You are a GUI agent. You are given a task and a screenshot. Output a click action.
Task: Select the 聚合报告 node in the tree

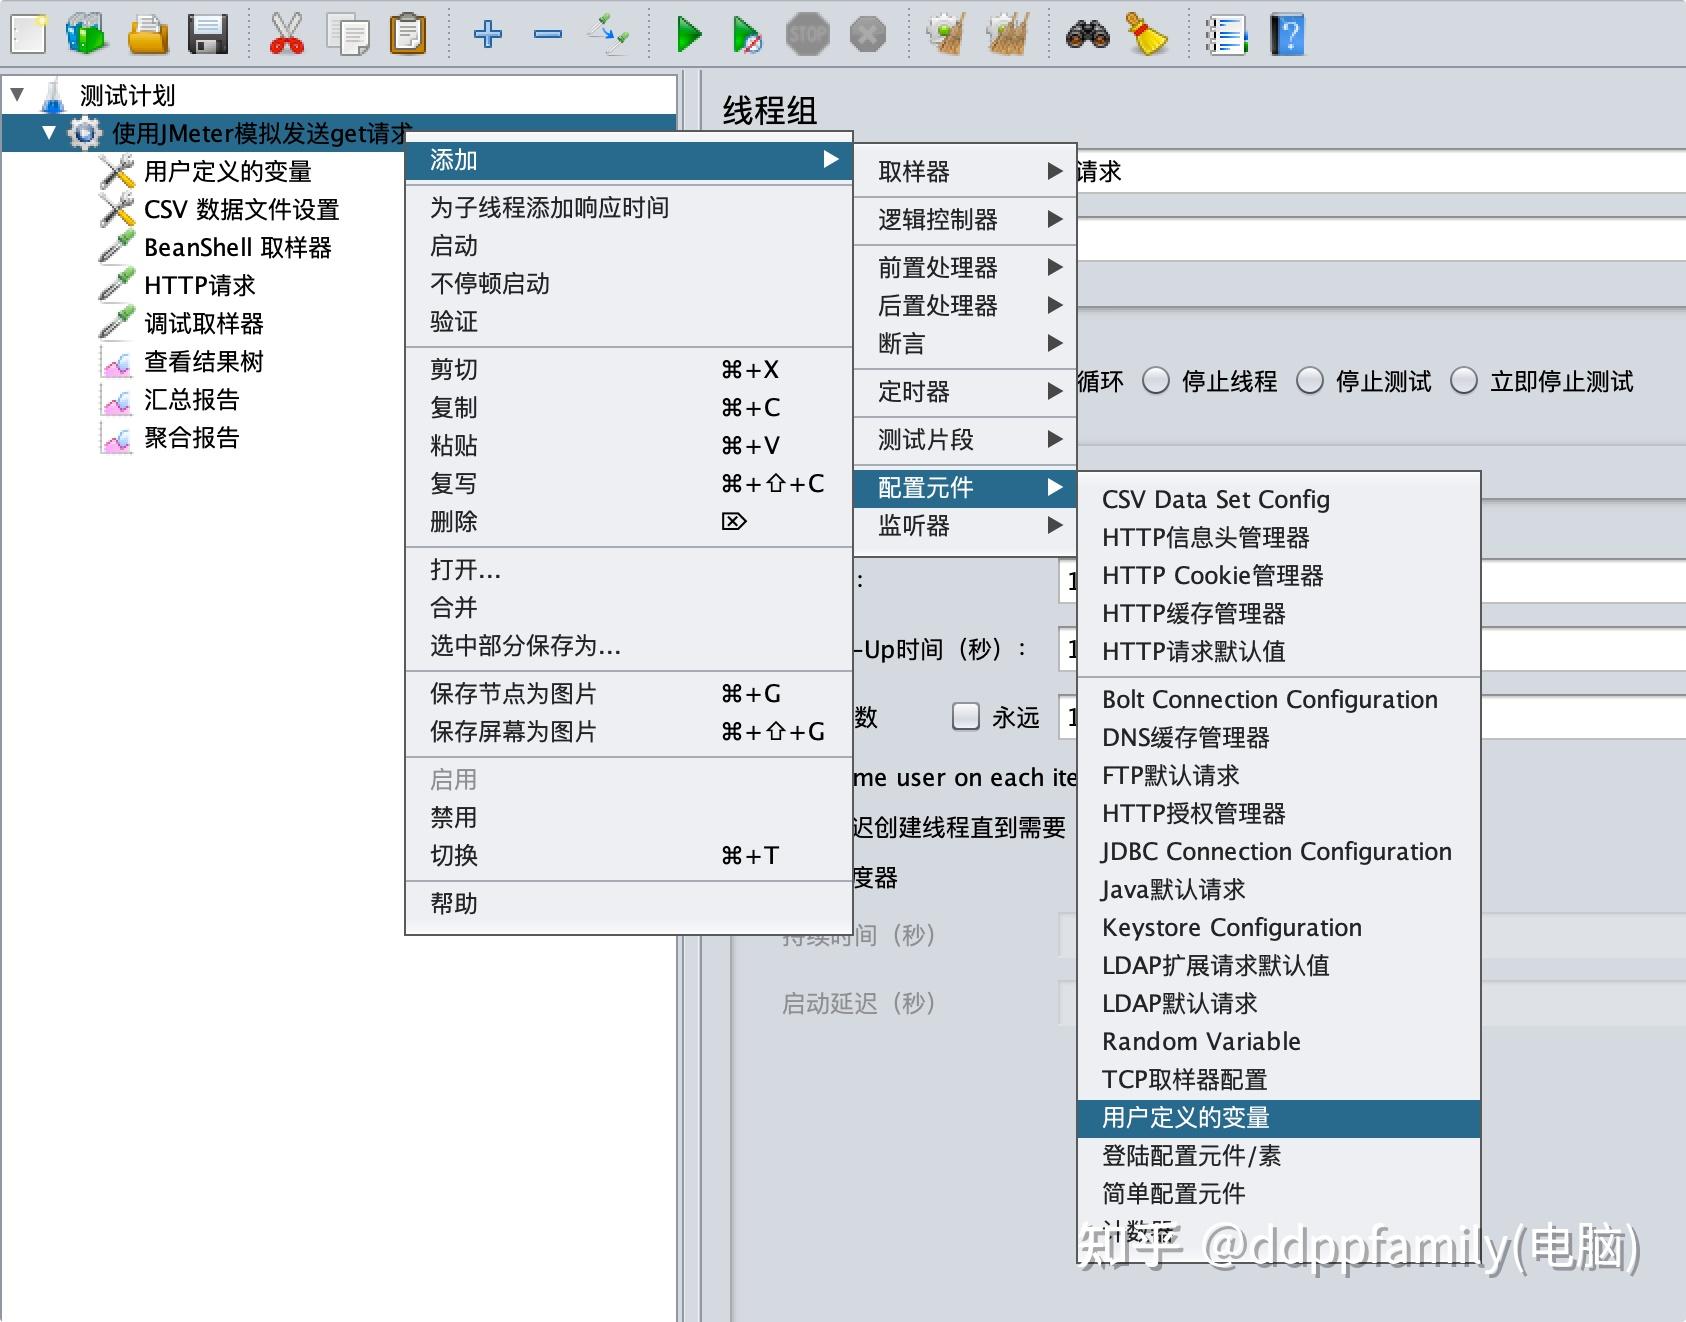point(190,438)
